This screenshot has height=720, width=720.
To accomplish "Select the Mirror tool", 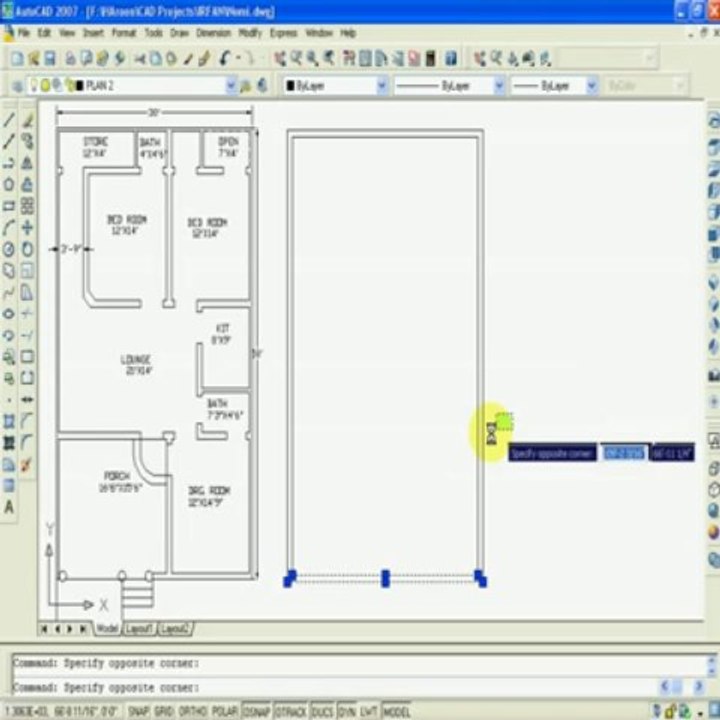I will pyautogui.click(x=27, y=163).
